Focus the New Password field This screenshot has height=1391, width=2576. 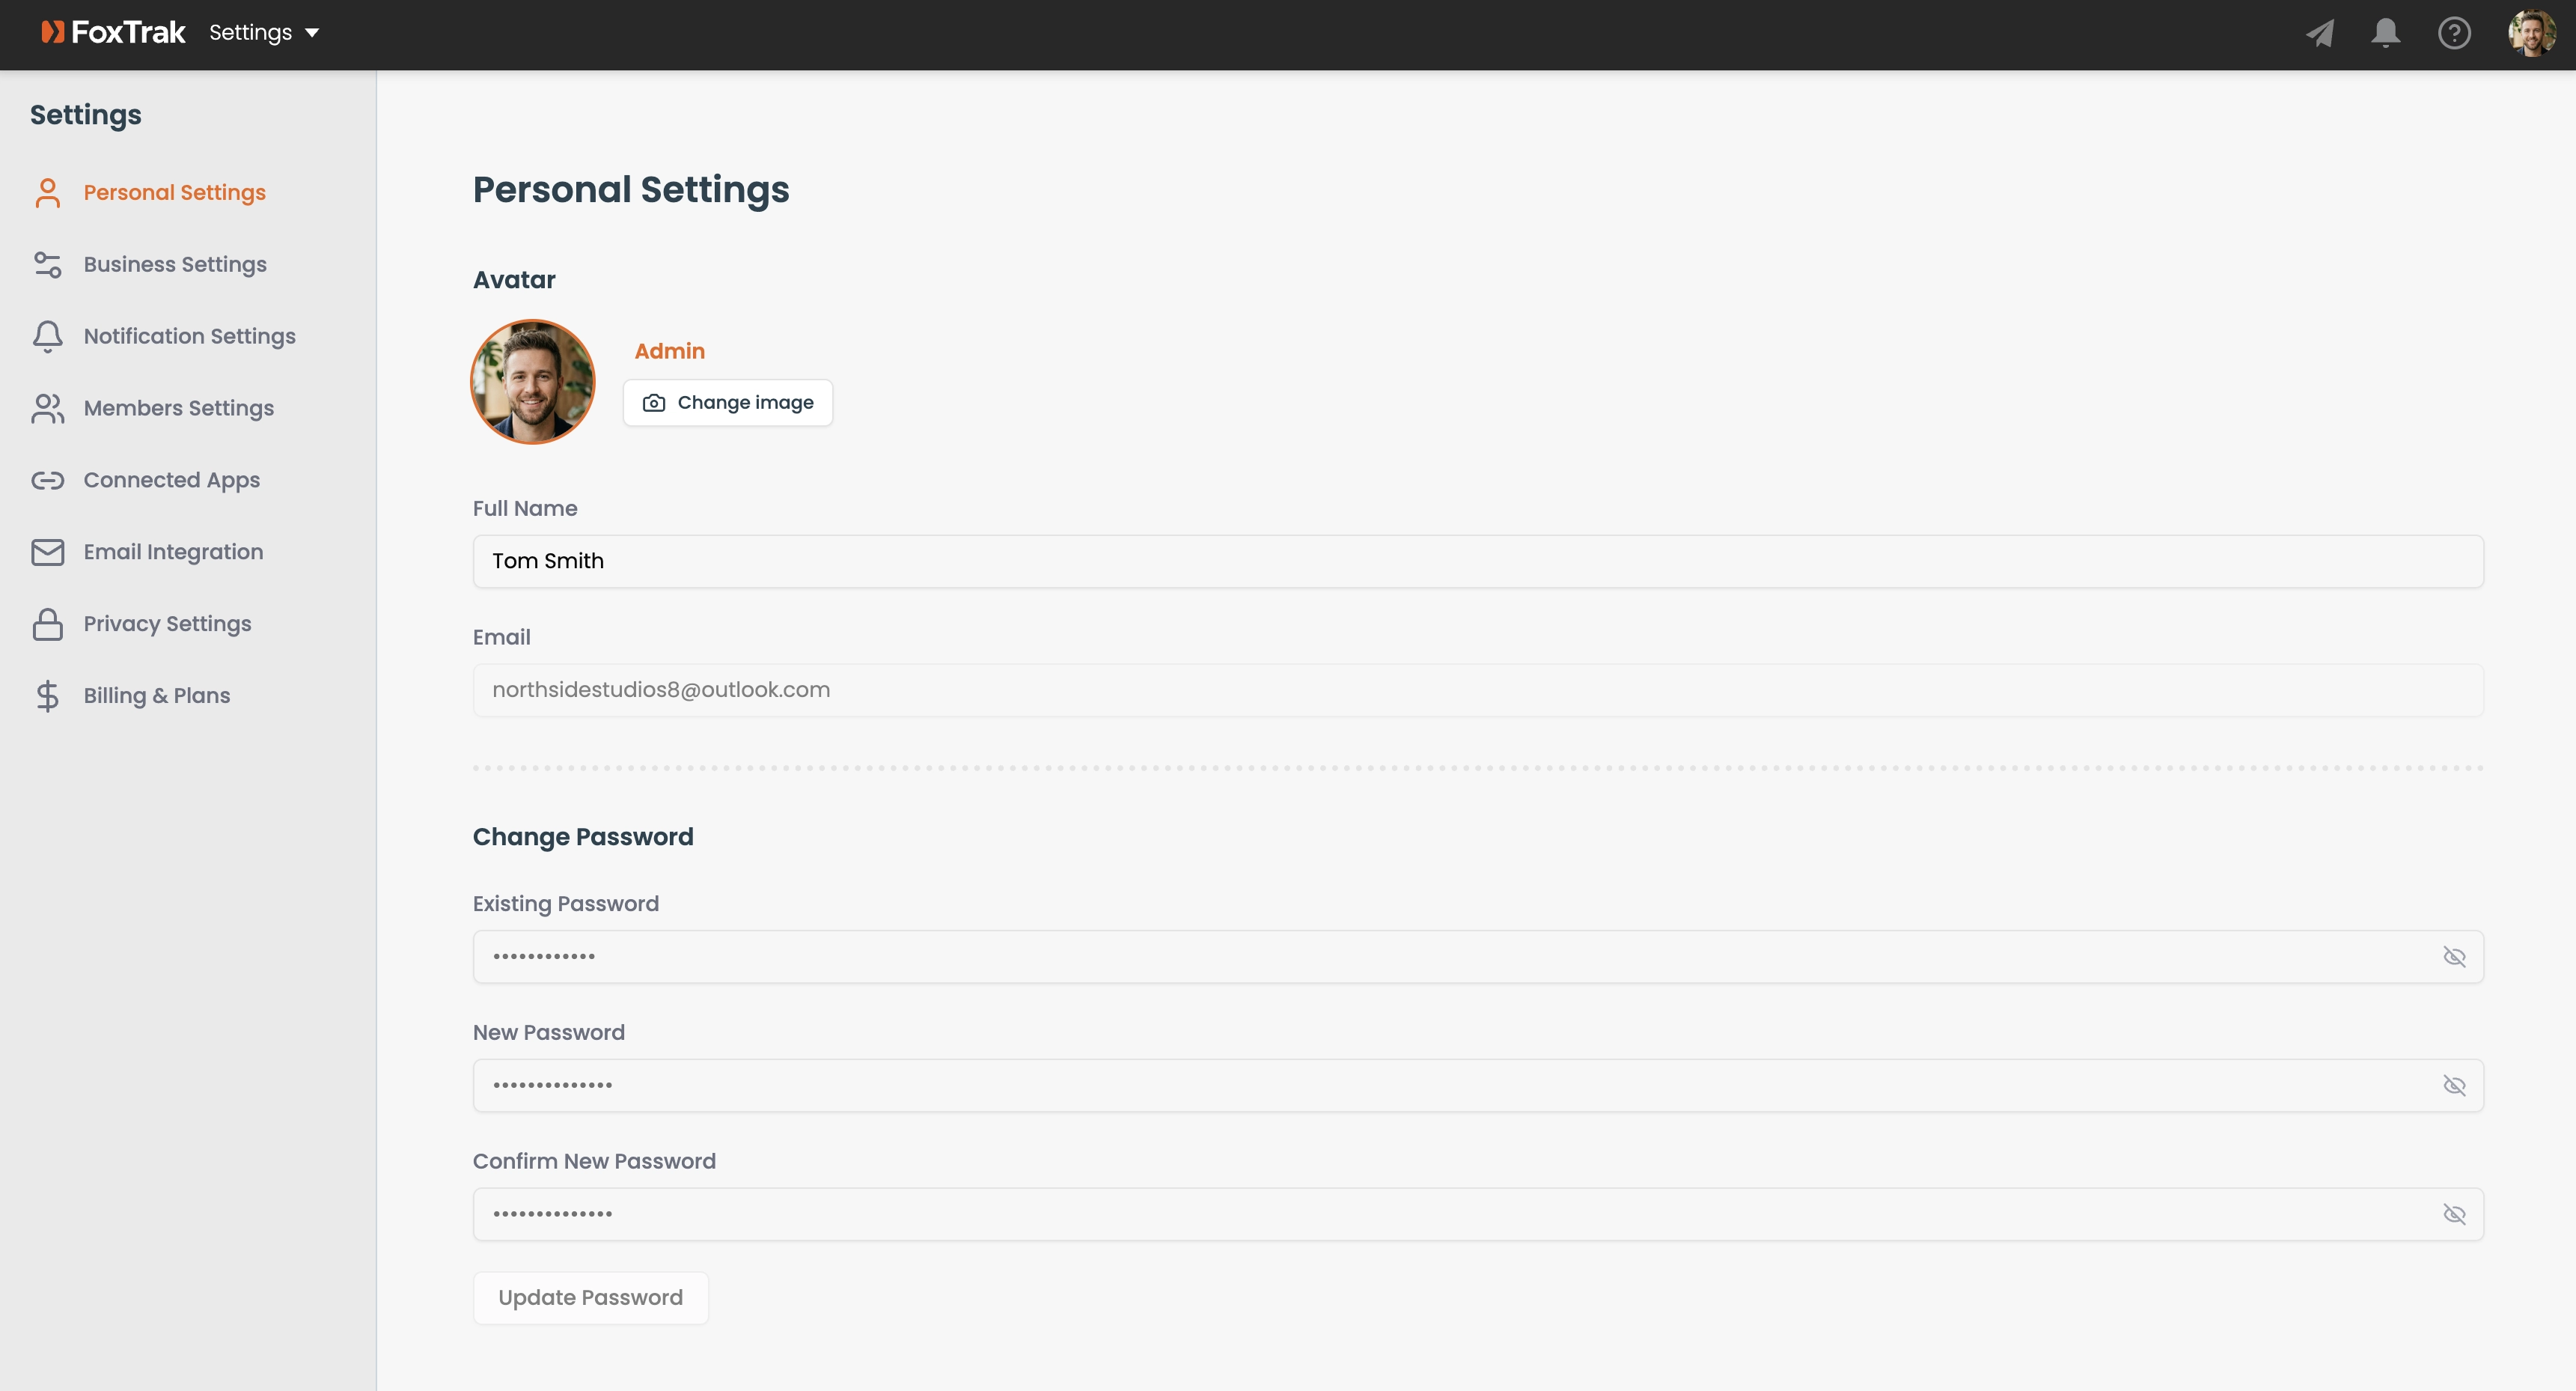click(1478, 1086)
